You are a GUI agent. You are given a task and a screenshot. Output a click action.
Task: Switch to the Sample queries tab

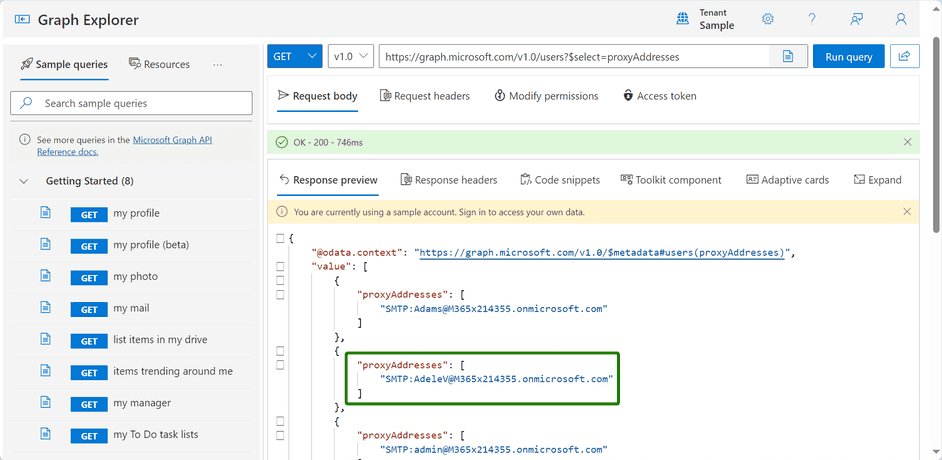pos(64,64)
